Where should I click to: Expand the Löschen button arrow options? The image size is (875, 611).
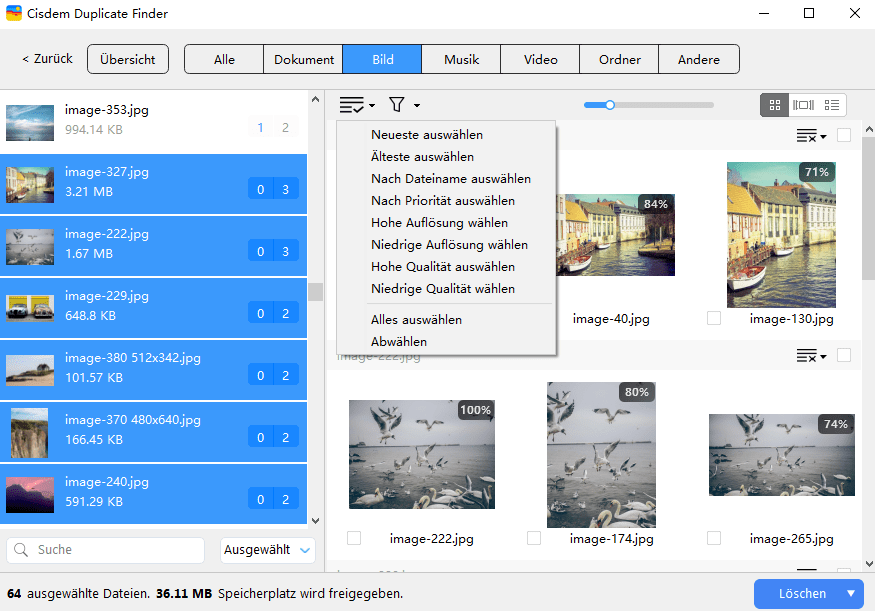tap(851, 593)
